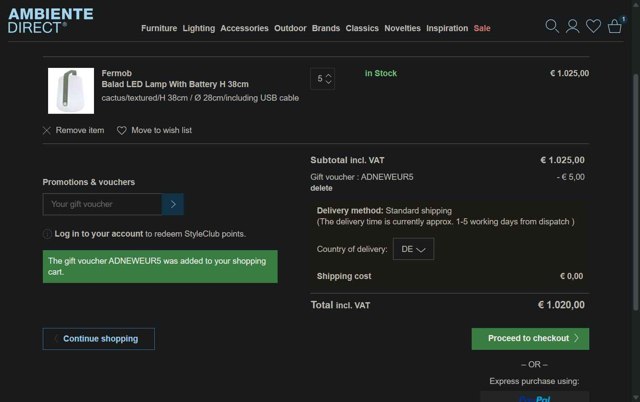Image resolution: width=640 pixels, height=402 pixels.
Task: Click the voucher discount - € 5,00 value
Action: tap(571, 177)
